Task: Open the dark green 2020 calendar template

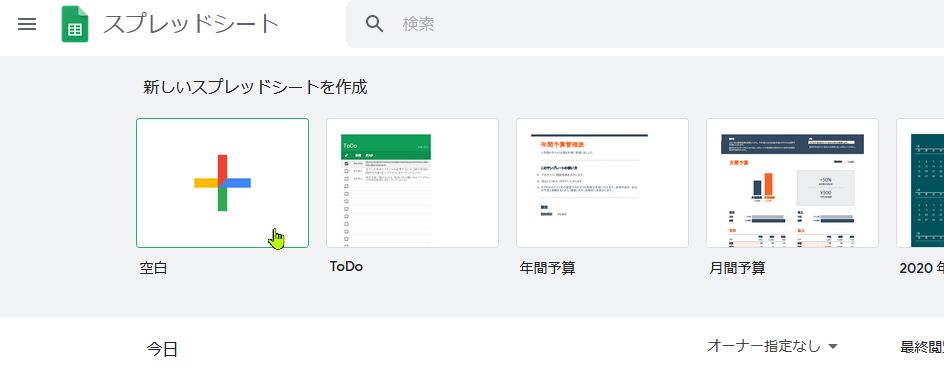Action: click(x=921, y=183)
